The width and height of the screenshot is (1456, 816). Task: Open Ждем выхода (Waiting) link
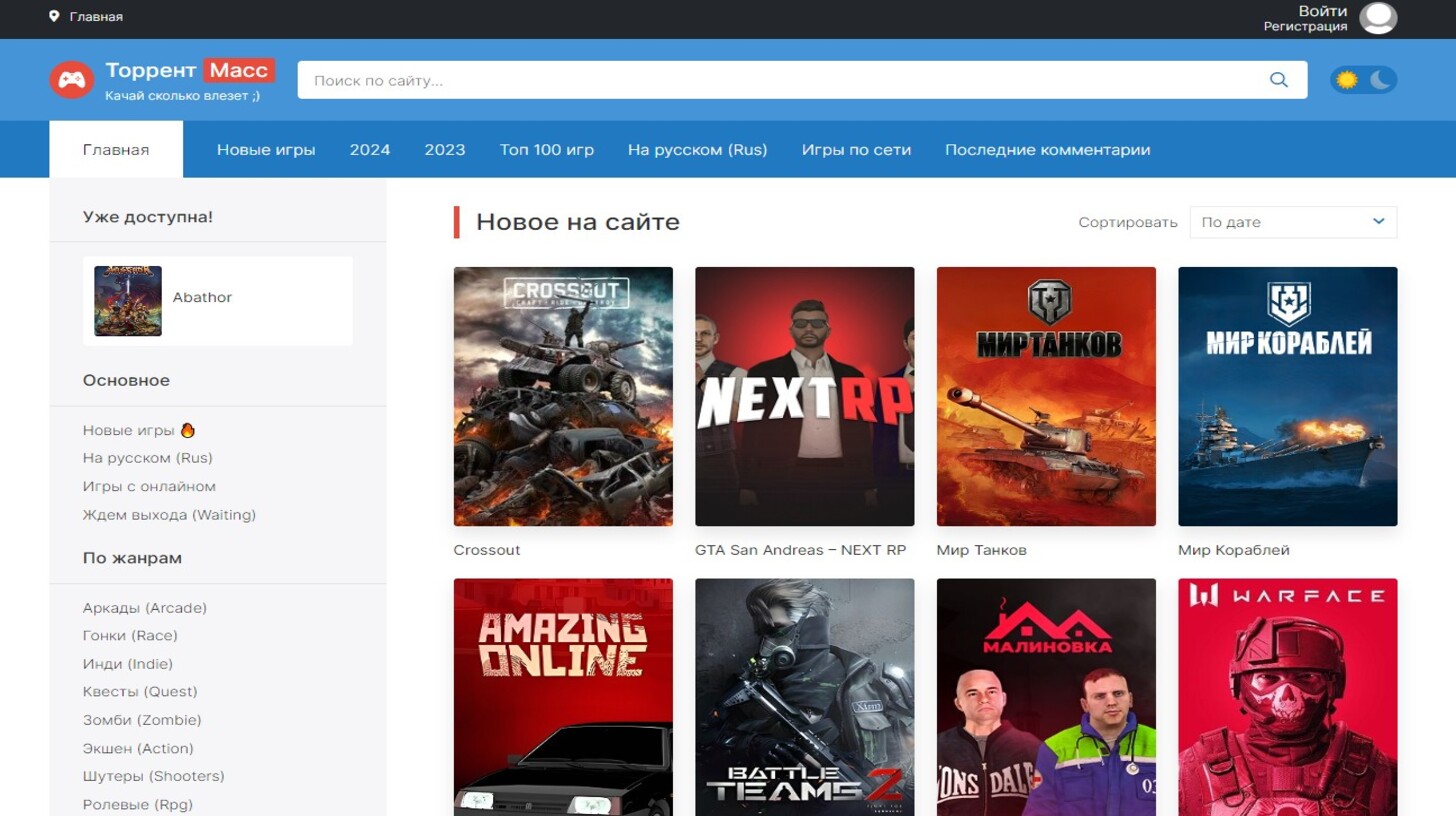click(x=169, y=515)
